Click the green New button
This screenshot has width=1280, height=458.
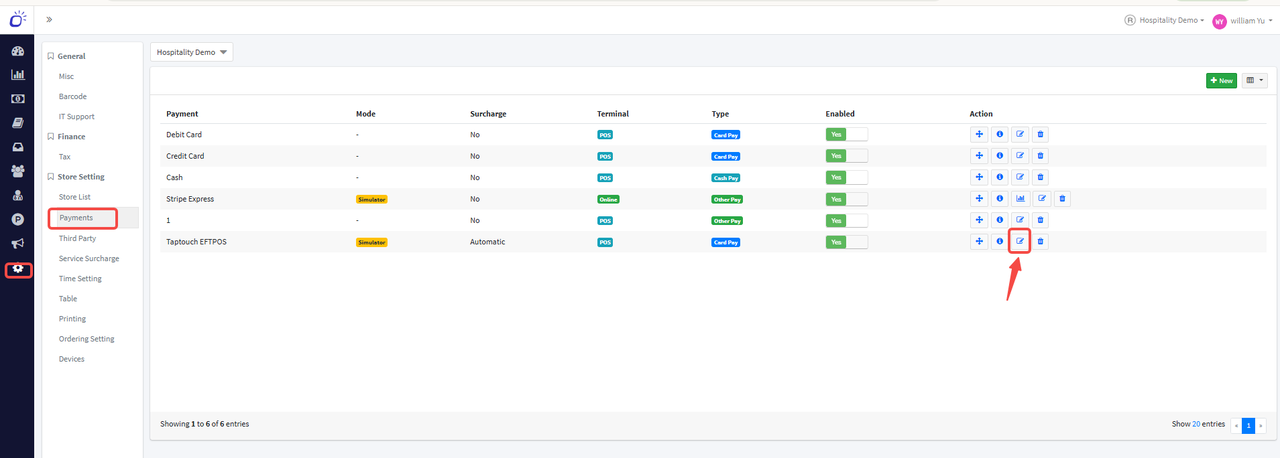point(1221,80)
